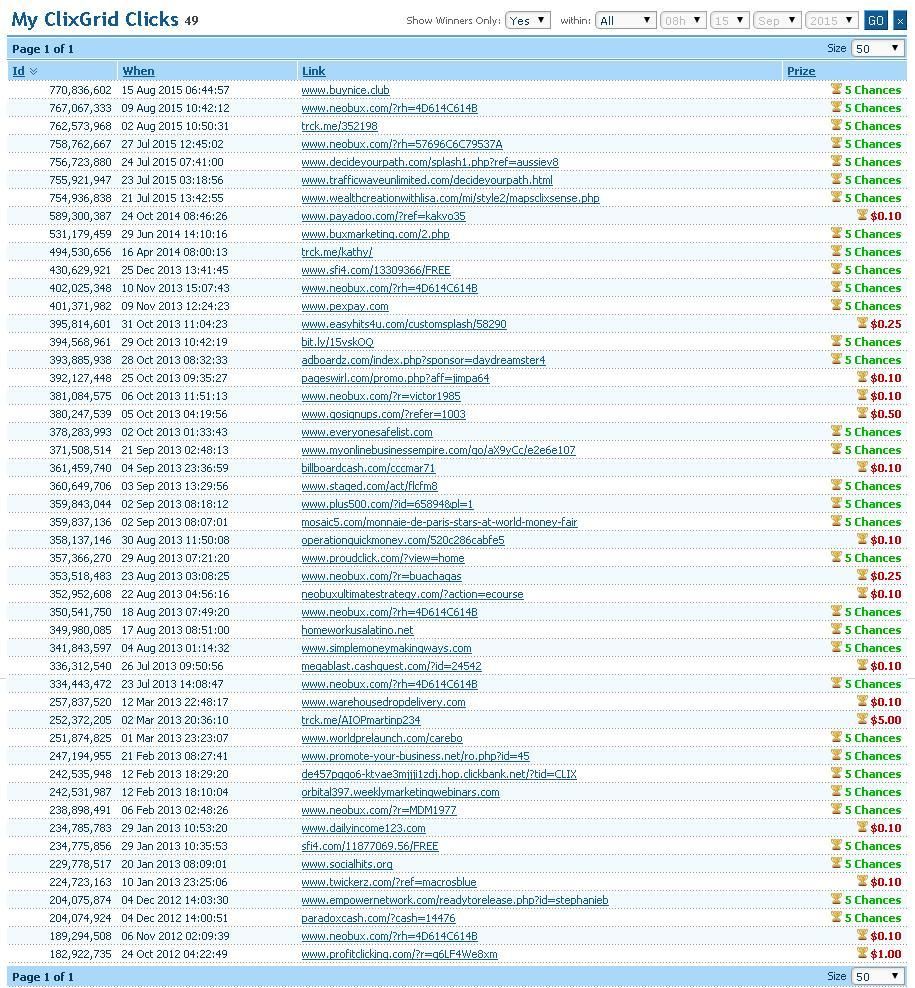
Task: Click trophy icon beside the $0.50 prize
Action: 862,413
